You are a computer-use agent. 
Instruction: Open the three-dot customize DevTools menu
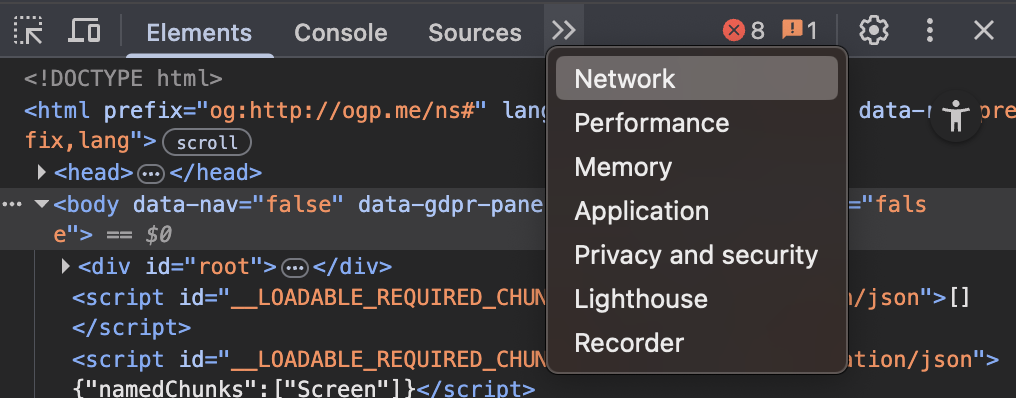[930, 30]
